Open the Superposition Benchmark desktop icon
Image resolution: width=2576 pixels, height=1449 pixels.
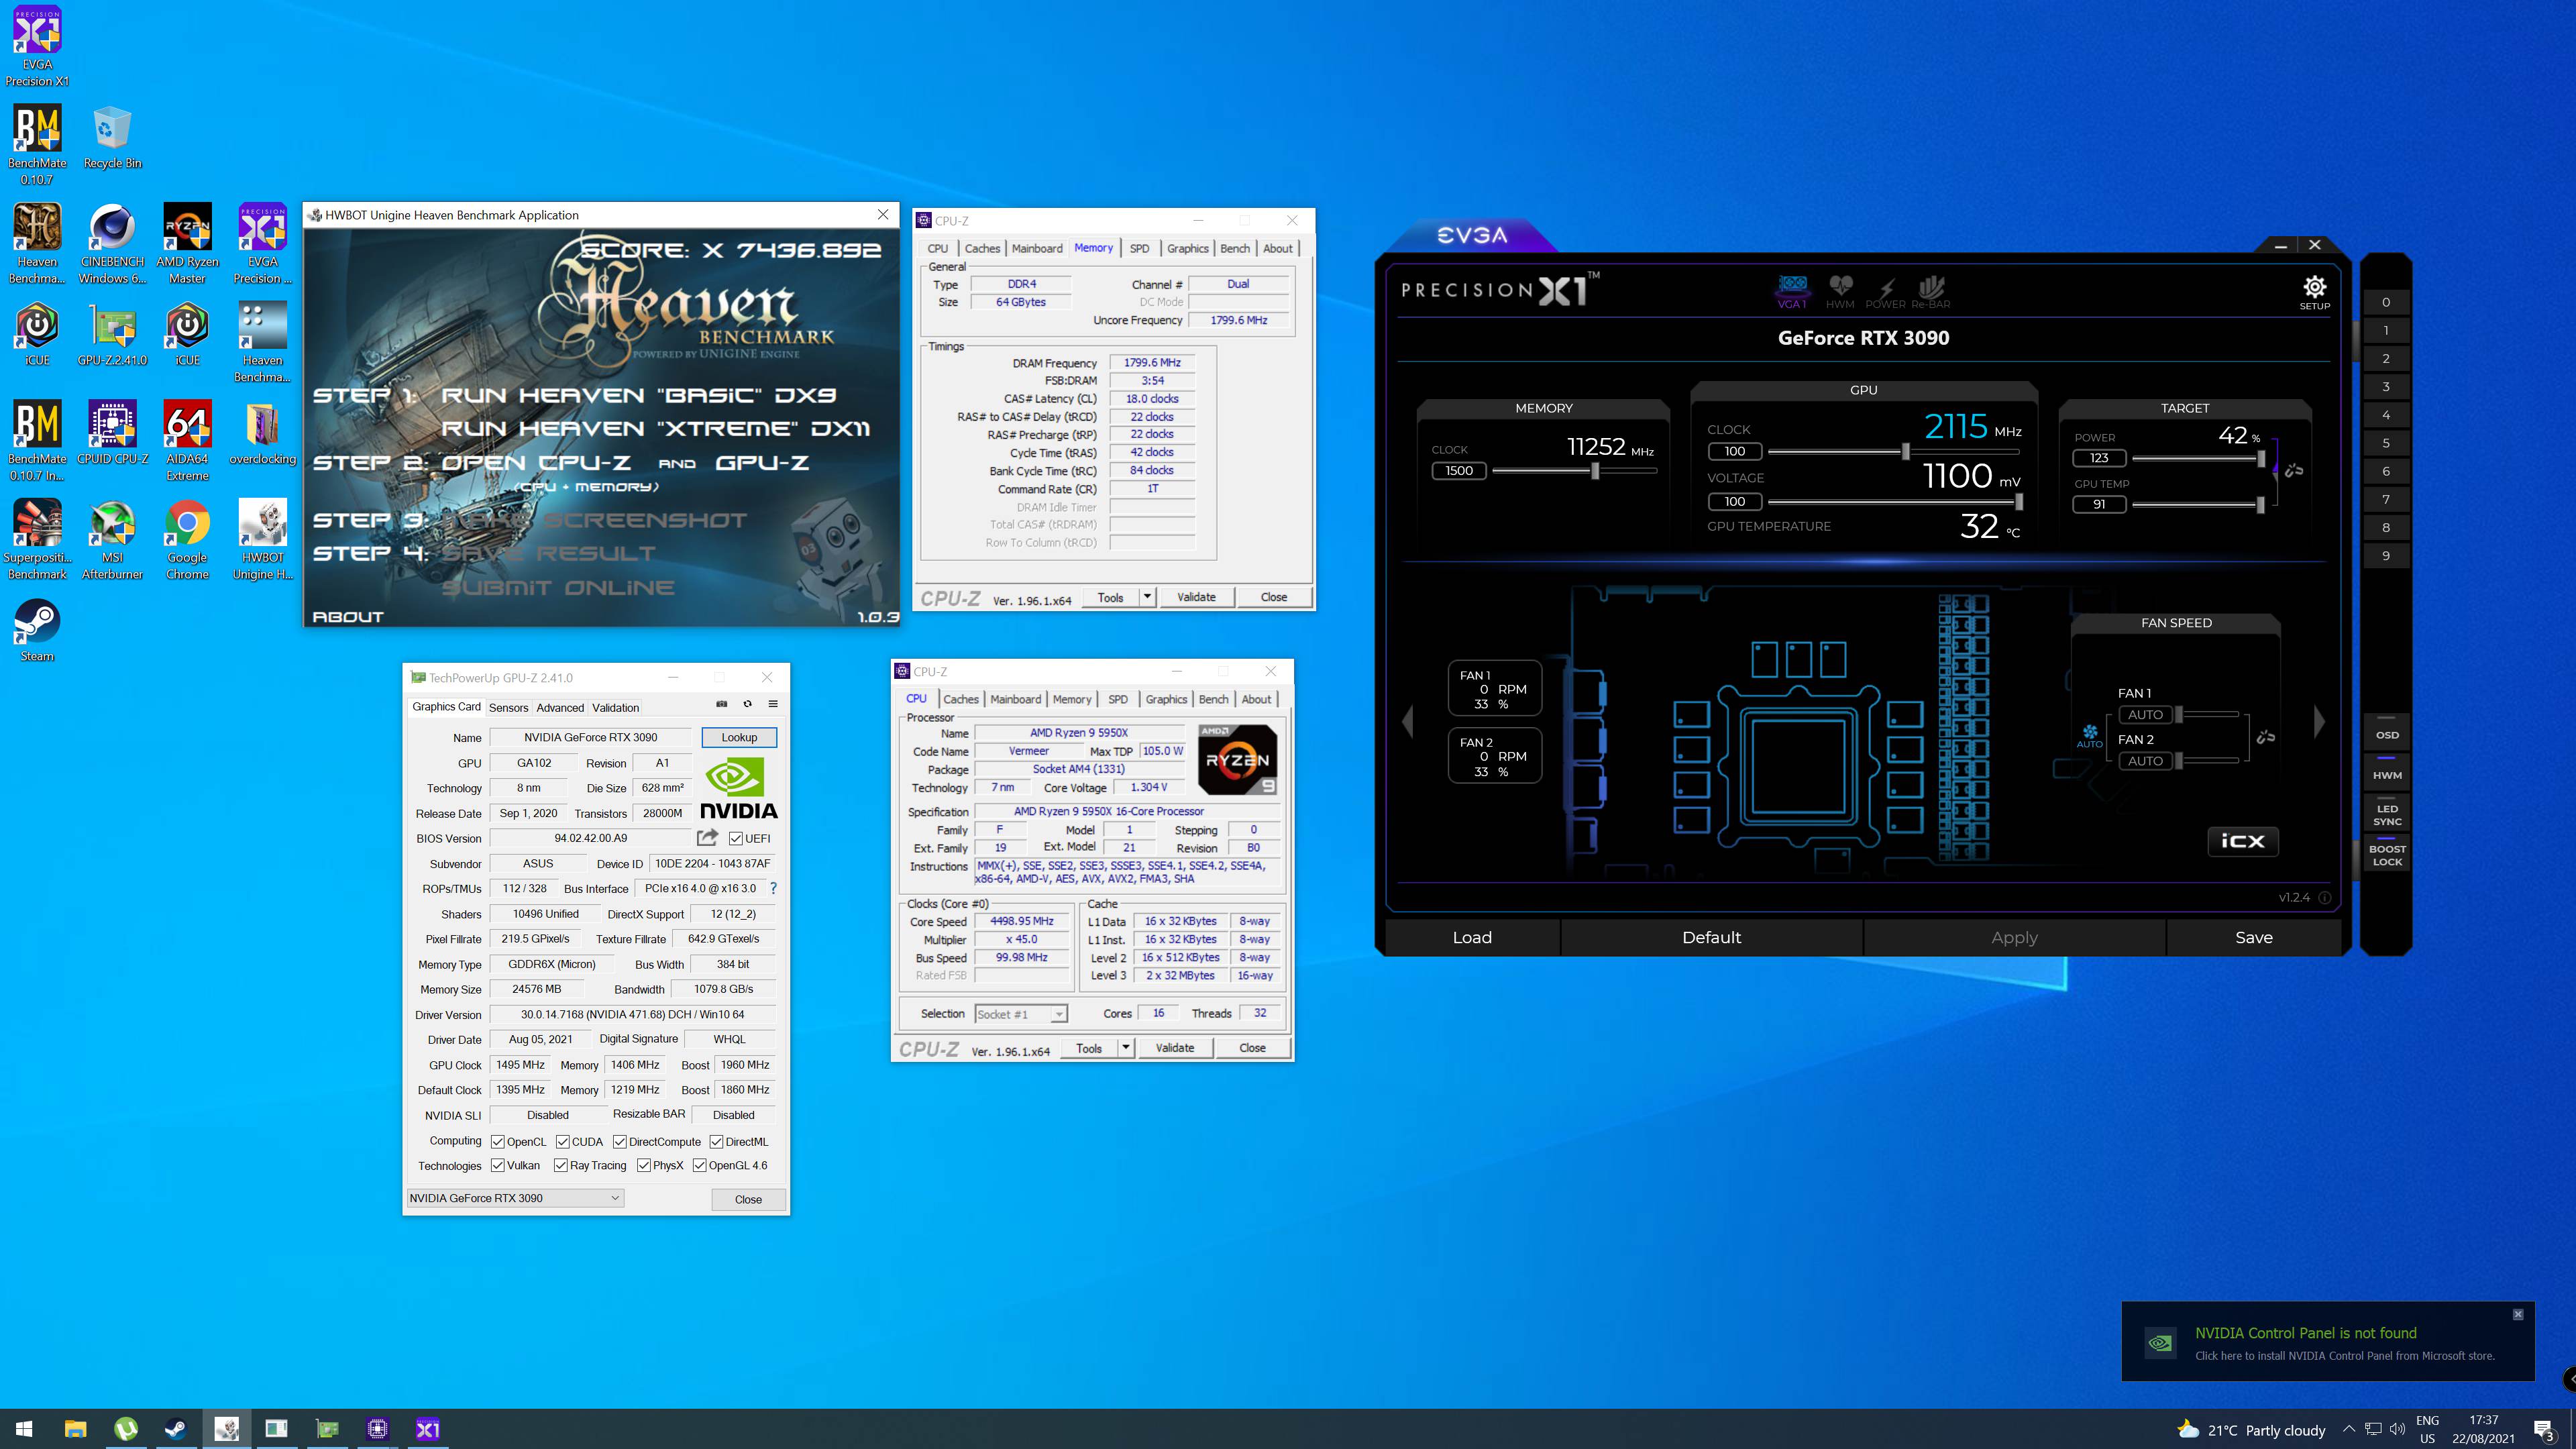click(x=37, y=540)
